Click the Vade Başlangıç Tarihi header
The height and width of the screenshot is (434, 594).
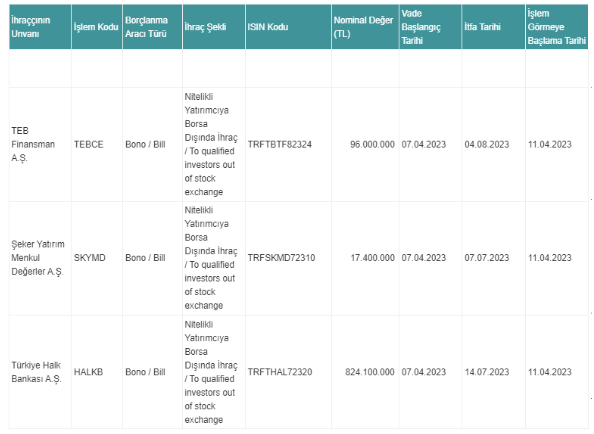(431, 27)
